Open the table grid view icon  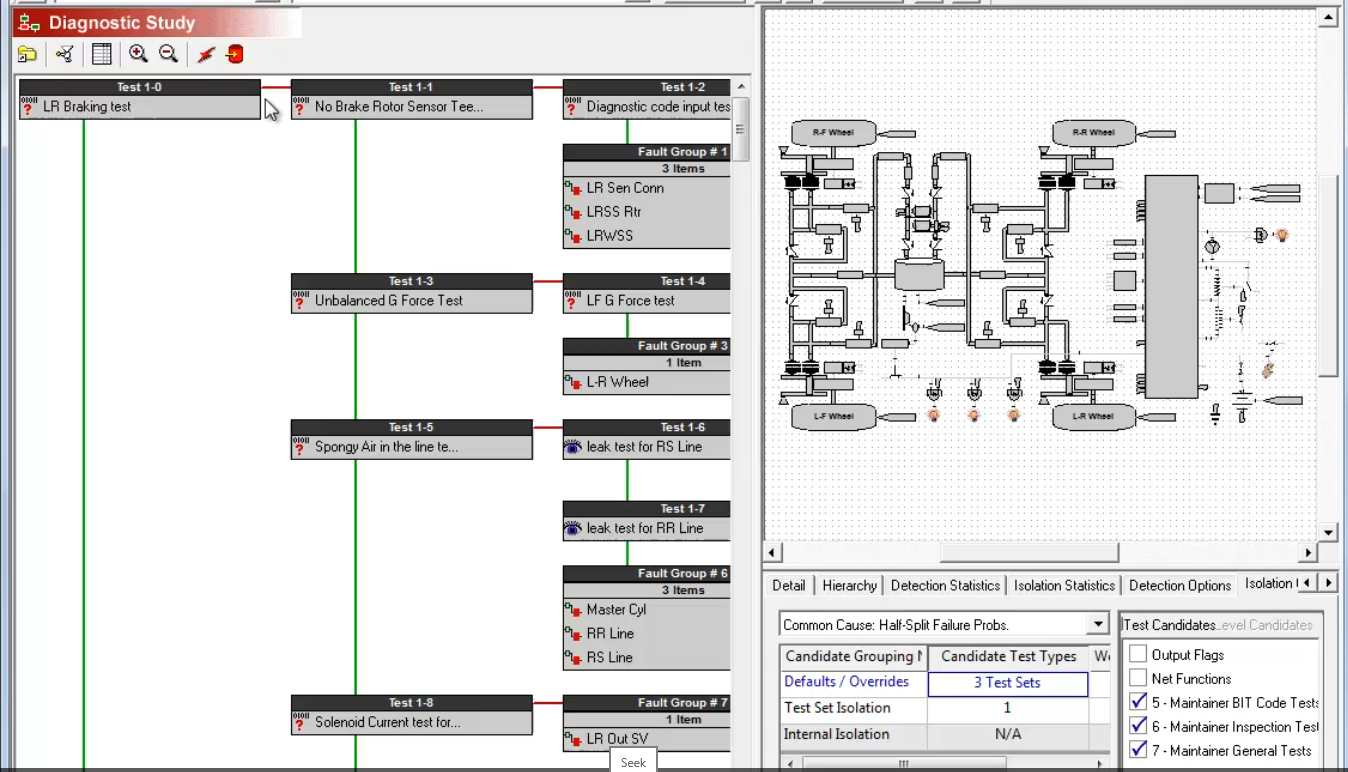pyautogui.click(x=101, y=55)
